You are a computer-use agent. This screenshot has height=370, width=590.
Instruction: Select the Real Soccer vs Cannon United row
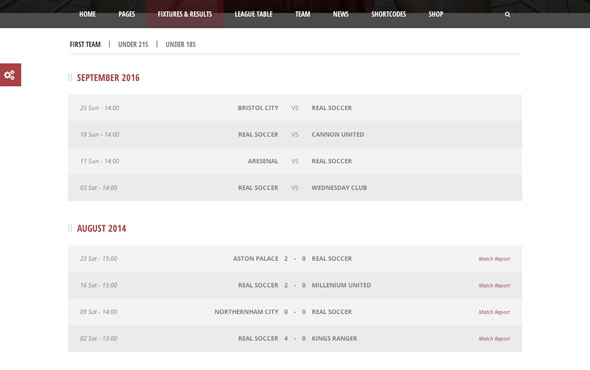pos(295,134)
